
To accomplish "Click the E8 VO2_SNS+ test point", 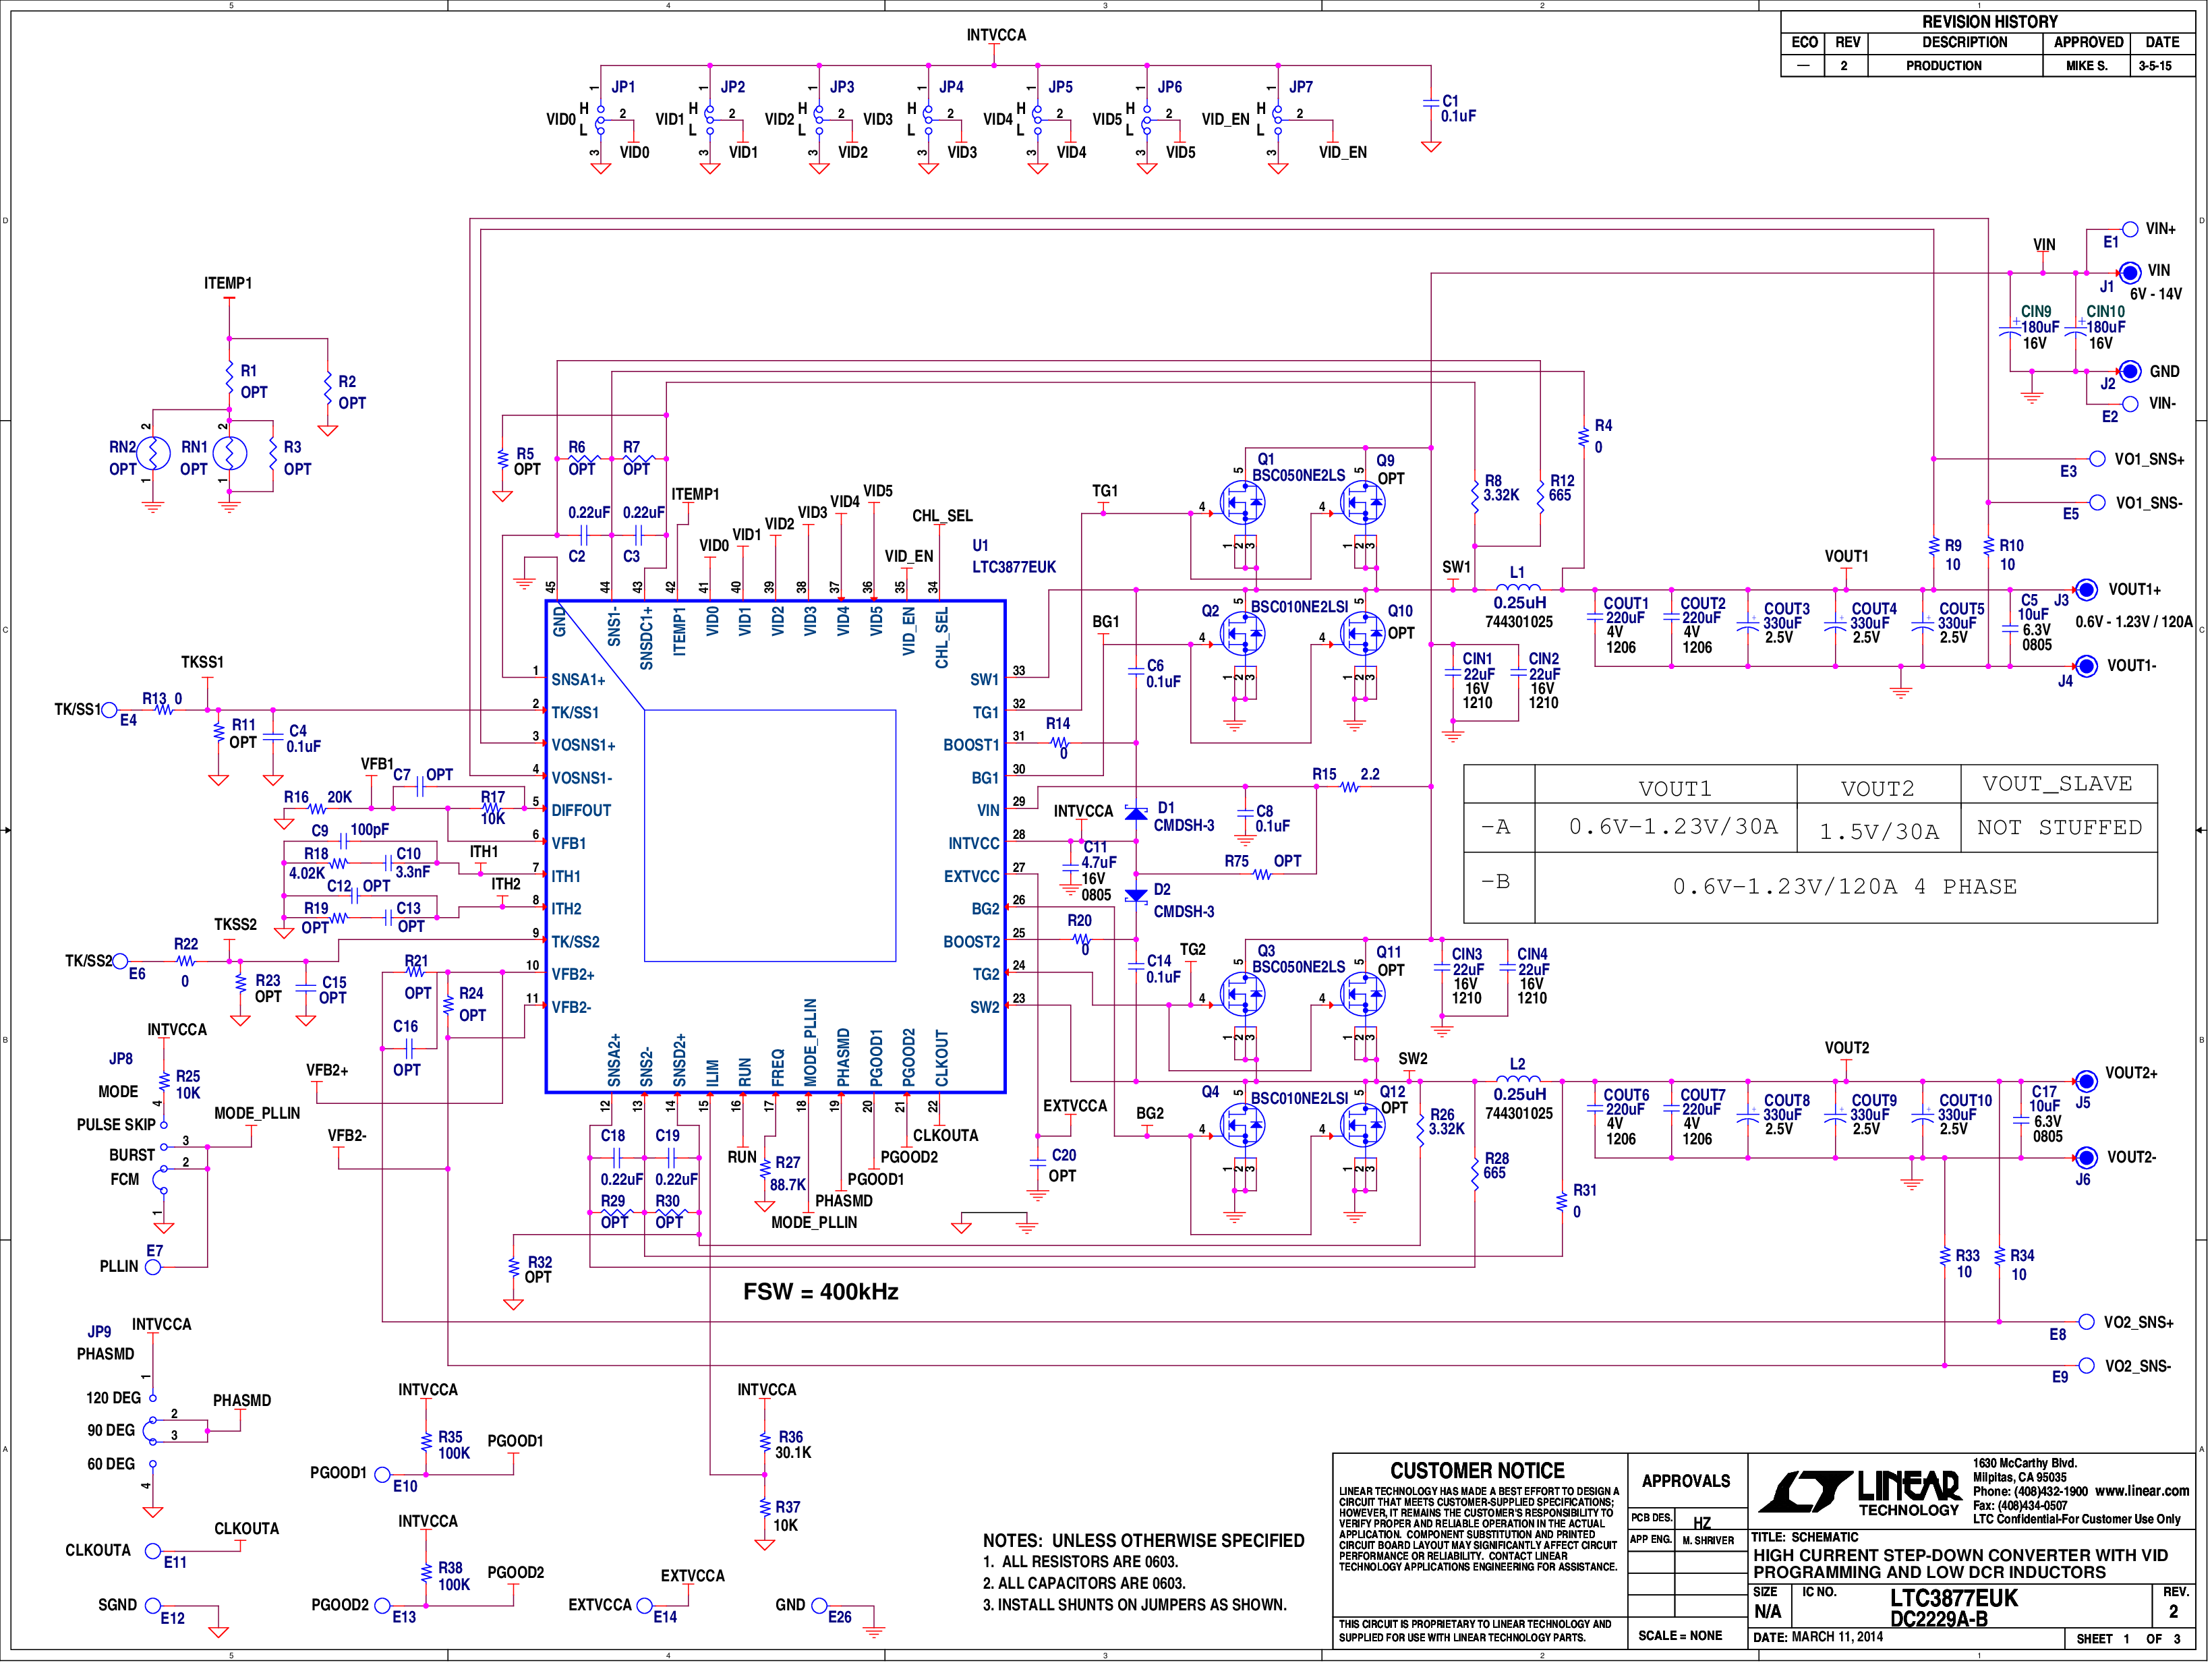I will coord(2086,1323).
